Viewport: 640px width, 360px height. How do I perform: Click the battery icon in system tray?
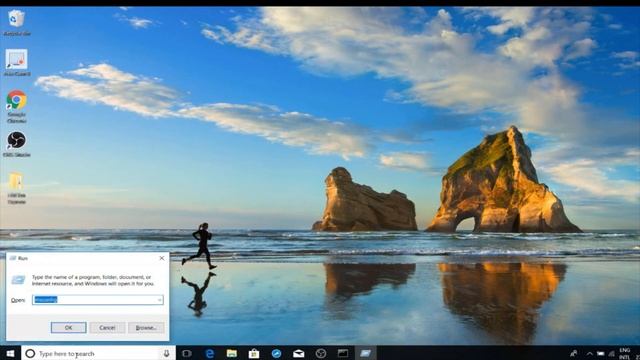(x=601, y=353)
